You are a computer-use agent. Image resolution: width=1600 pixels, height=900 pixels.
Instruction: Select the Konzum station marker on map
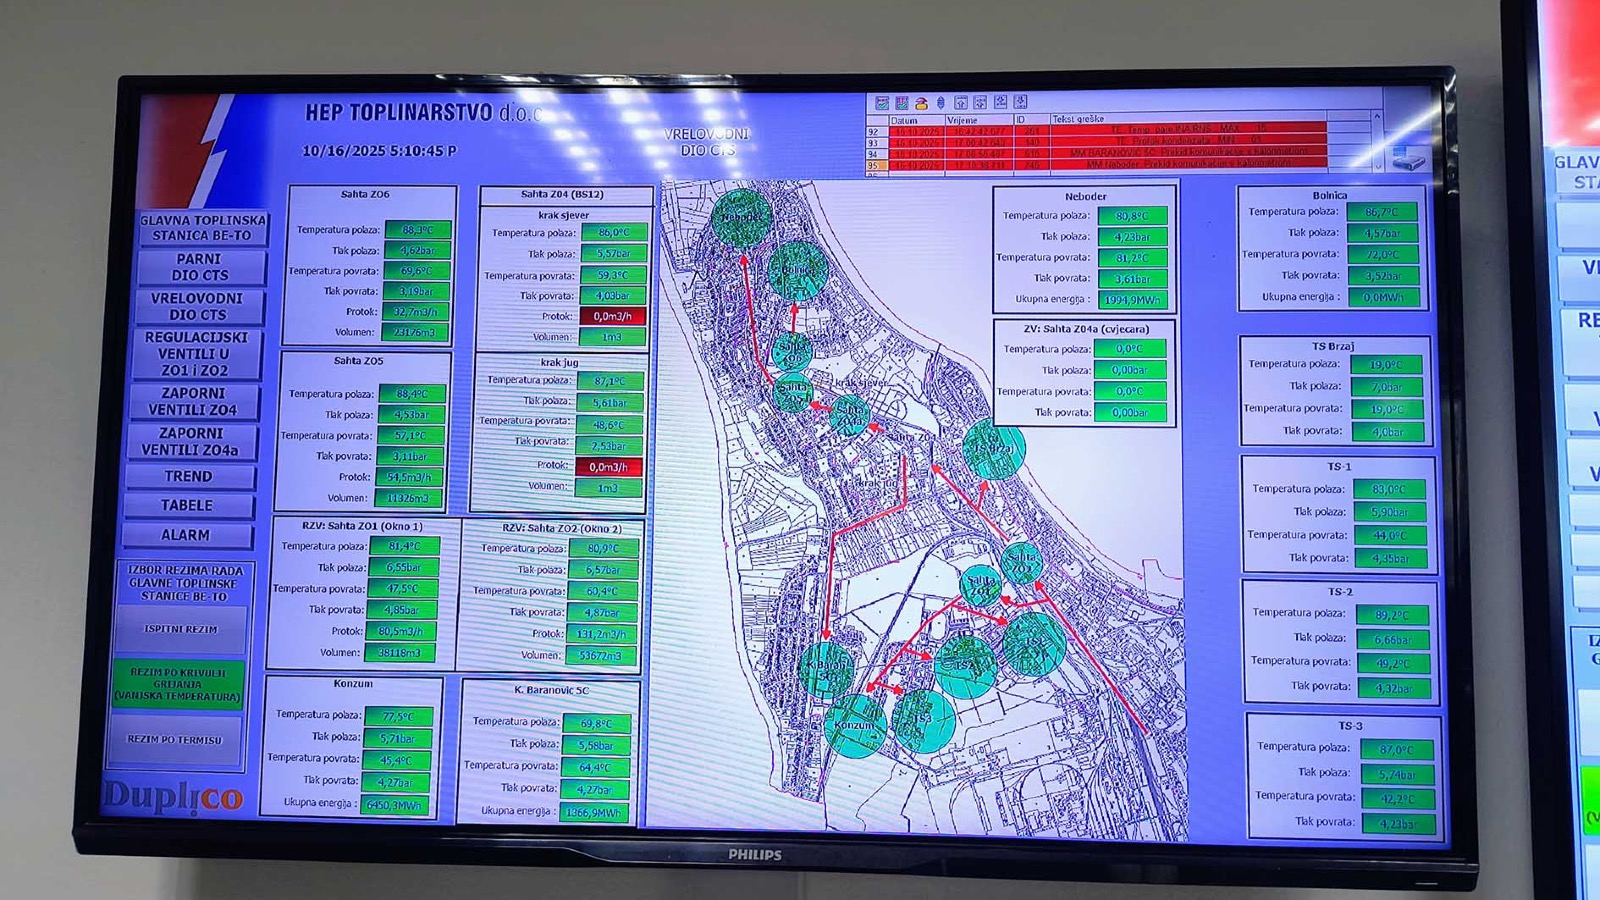(856, 725)
